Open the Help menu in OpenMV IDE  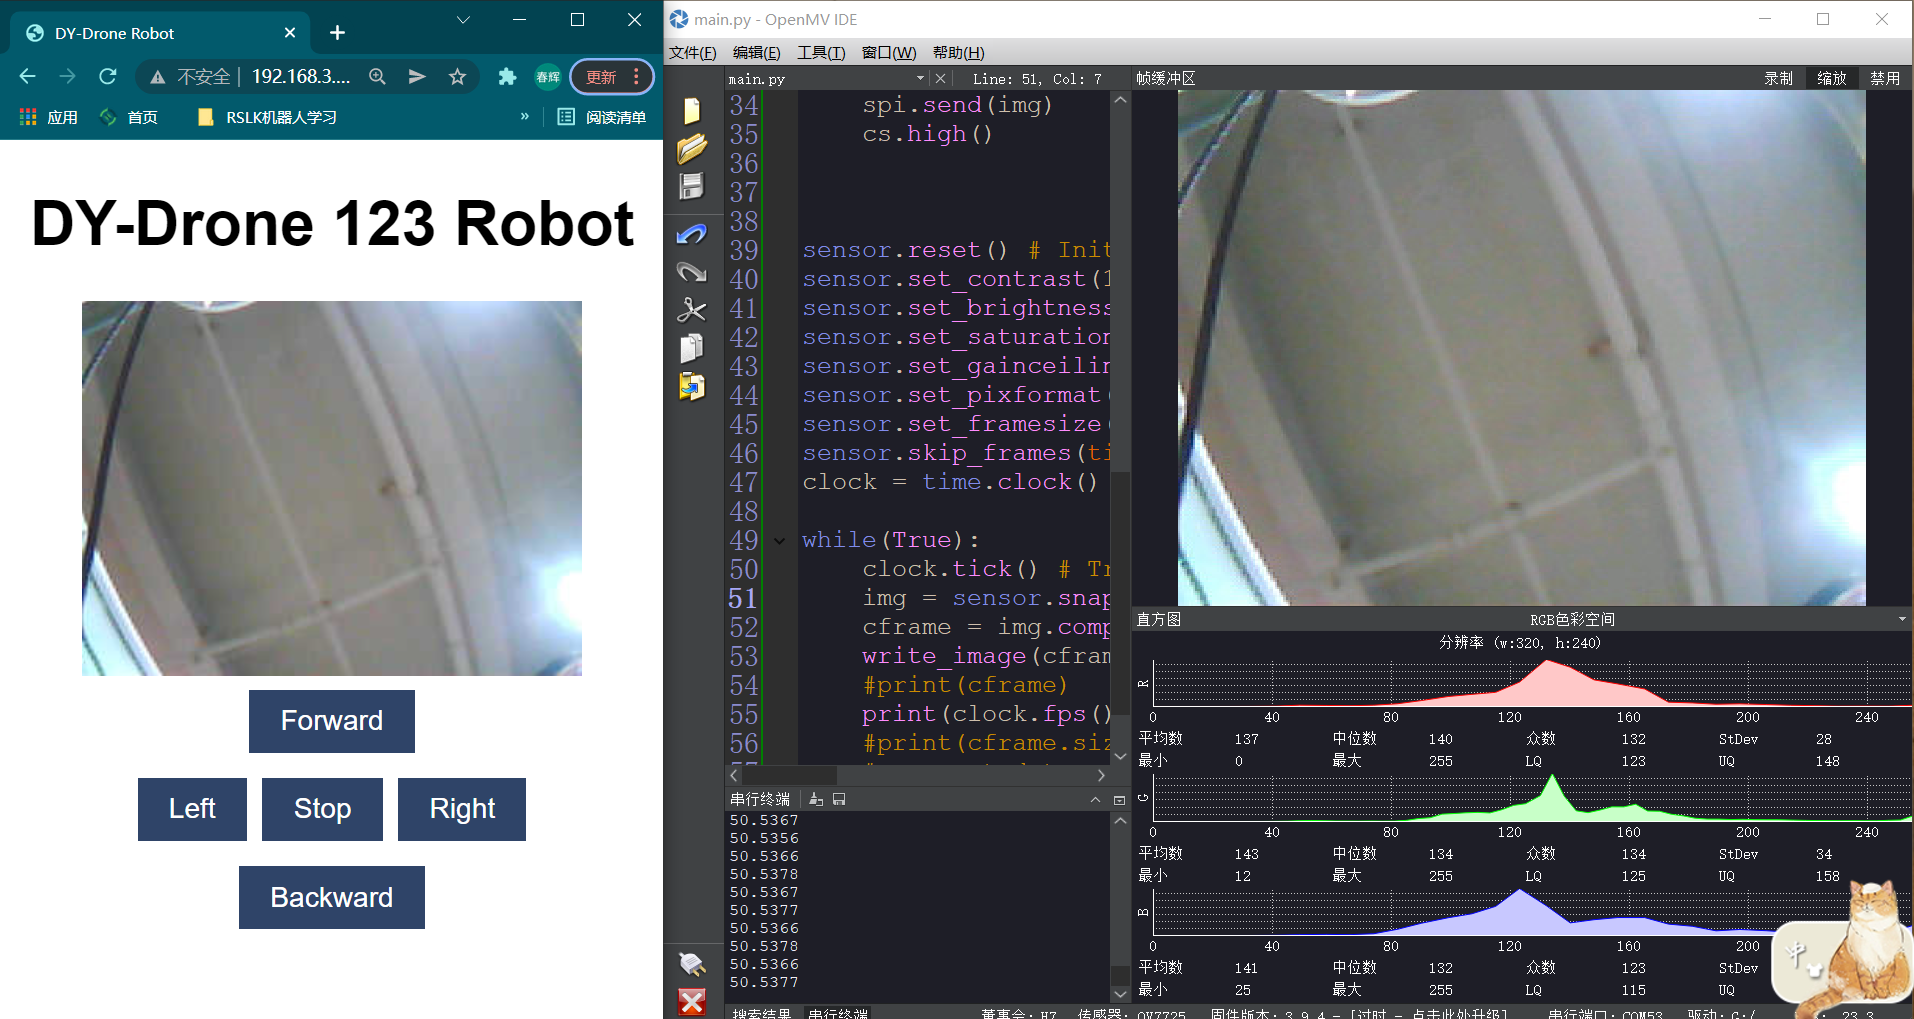[x=958, y=53]
